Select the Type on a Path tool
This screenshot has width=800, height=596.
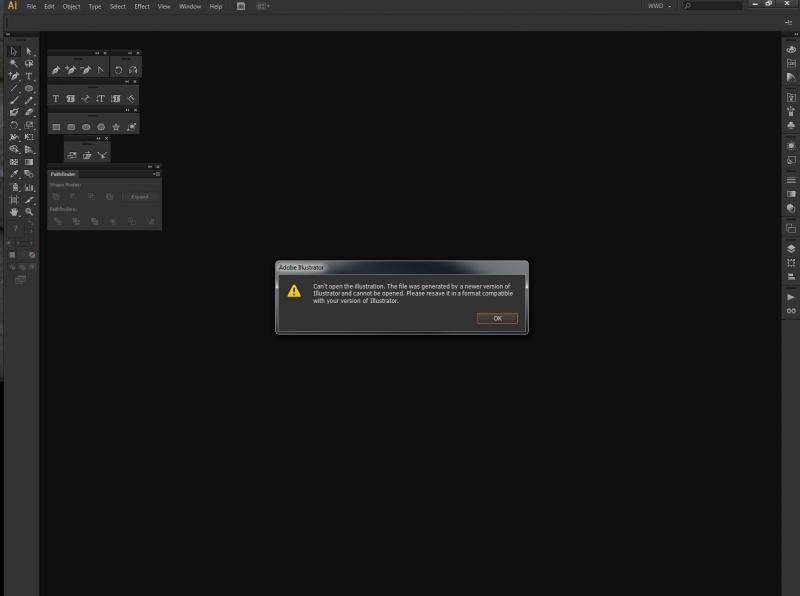pyautogui.click(x=86, y=98)
